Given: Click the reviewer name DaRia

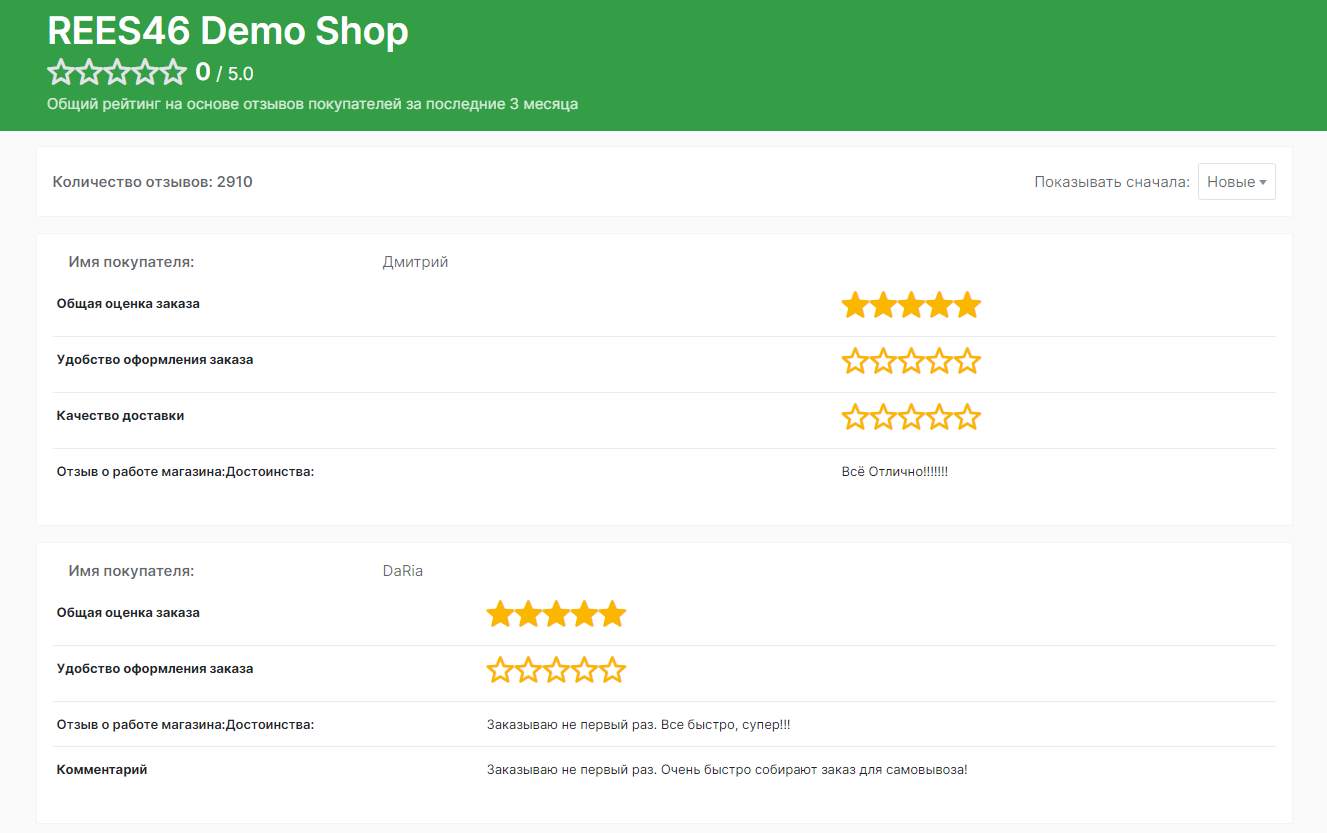Looking at the screenshot, I should tap(403, 571).
